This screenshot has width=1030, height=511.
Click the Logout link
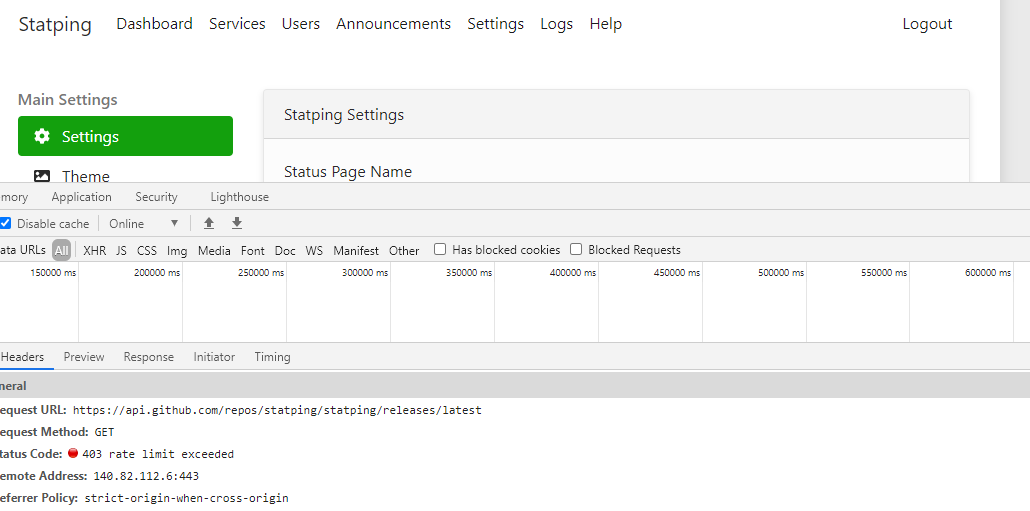point(927,24)
